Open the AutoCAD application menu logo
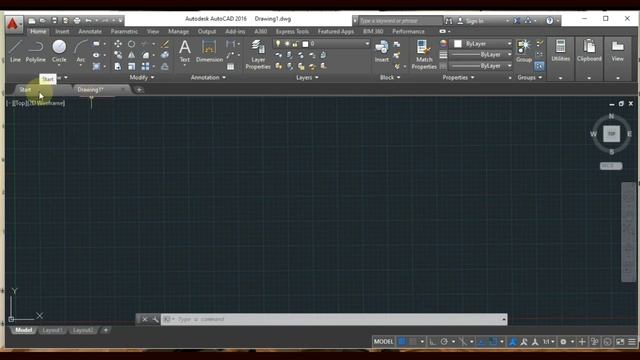 click(13, 24)
